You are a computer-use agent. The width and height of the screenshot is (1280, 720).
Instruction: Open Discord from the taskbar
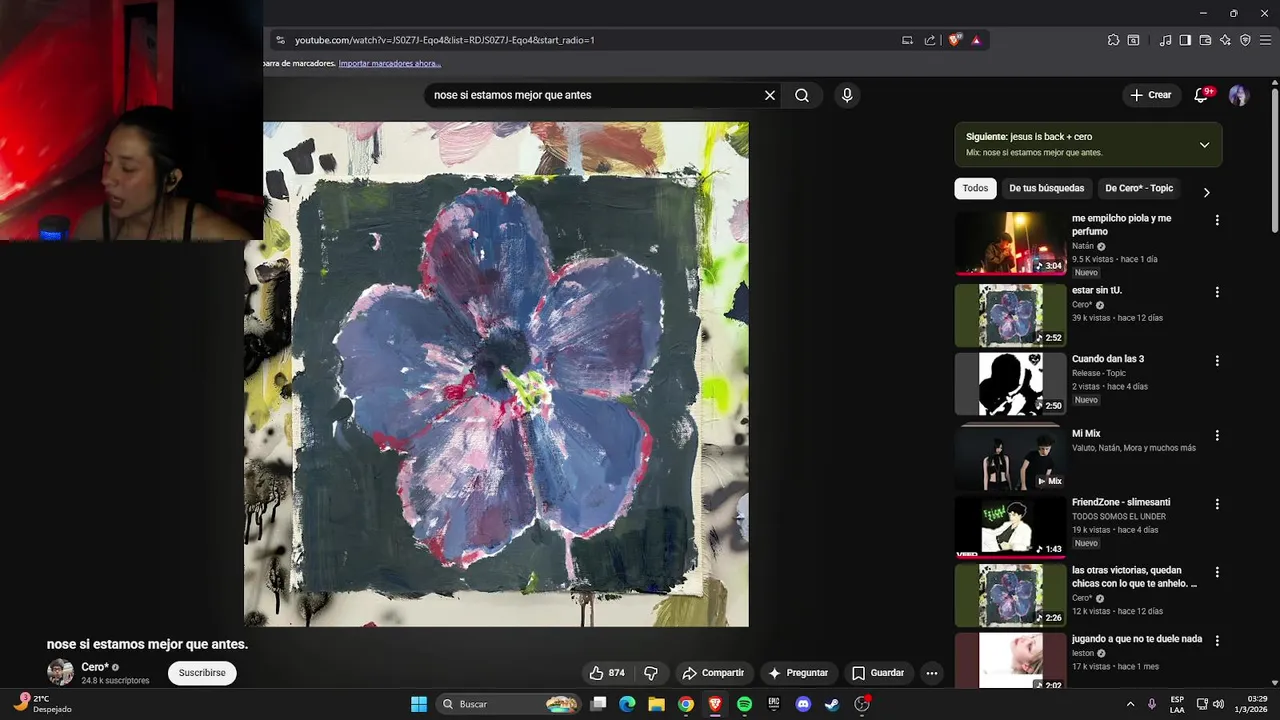click(x=802, y=704)
